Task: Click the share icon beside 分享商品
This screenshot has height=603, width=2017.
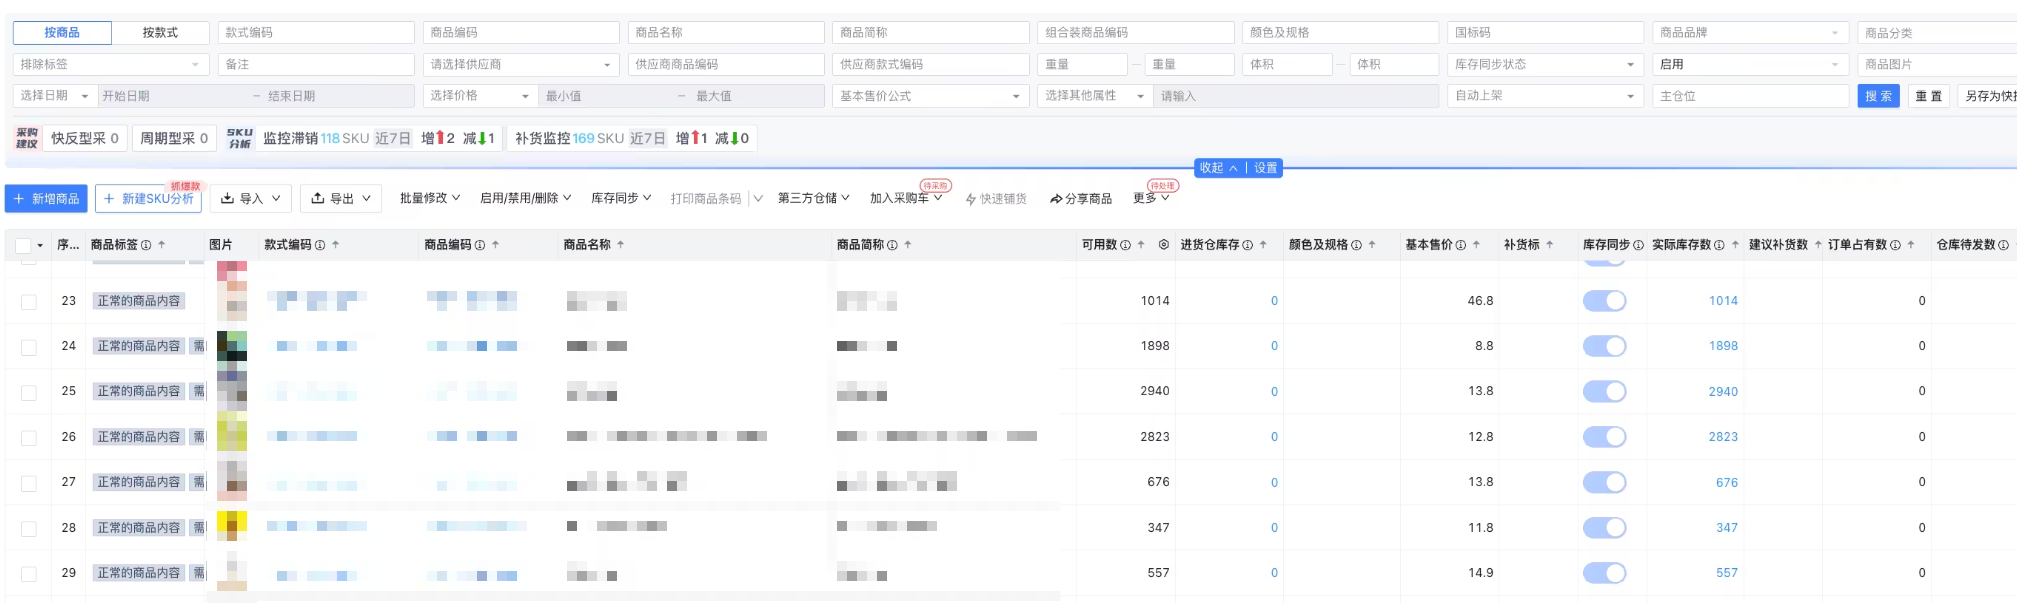Action: (x=1056, y=199)
